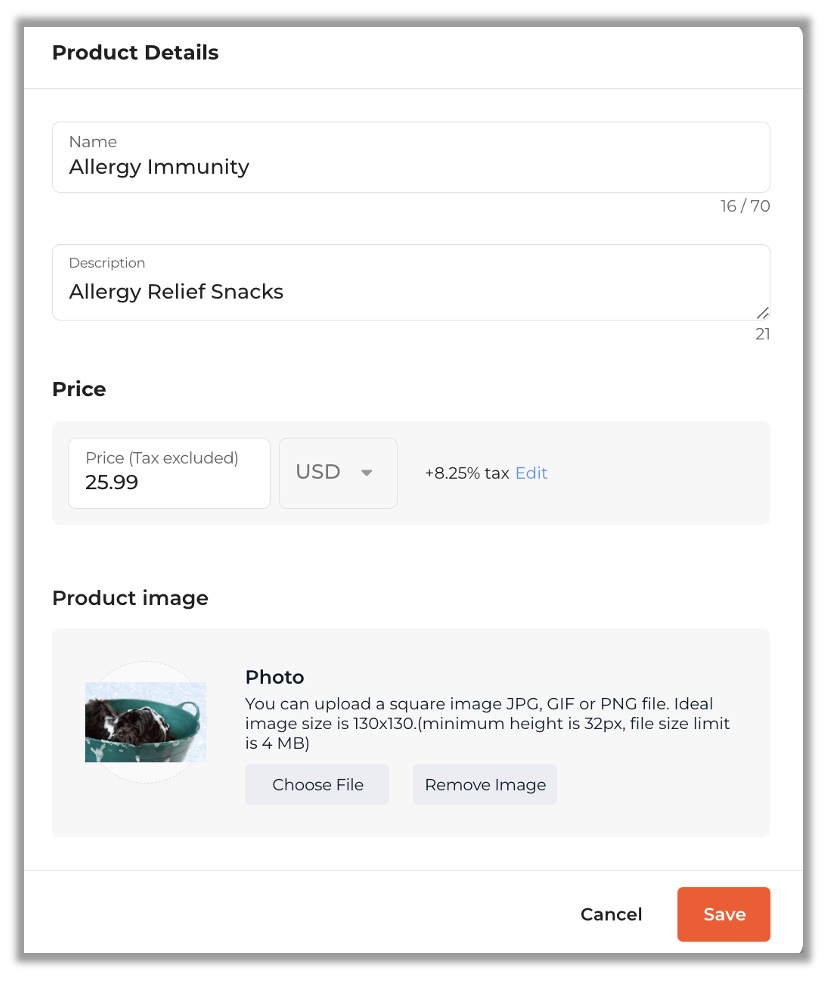Click the product photo thumbnail
The width and height of the screenshot is (830, 982).
146,722
